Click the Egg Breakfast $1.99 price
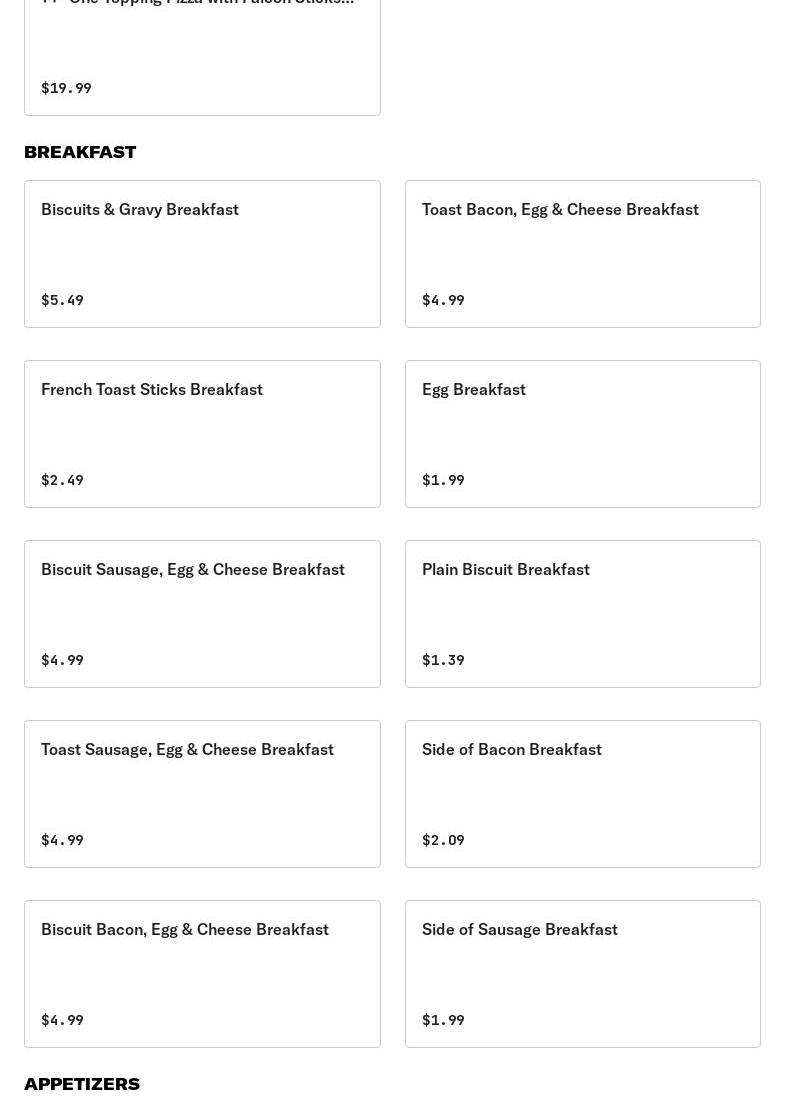The image size is (785, 1102). (443, 480)
